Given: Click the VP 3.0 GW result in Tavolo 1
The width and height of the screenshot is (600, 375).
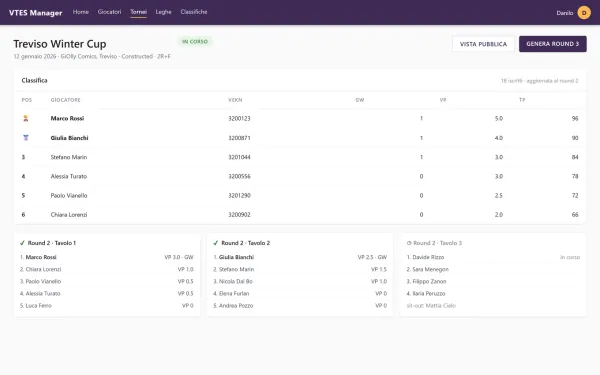Looking at the screenshot, I should click(179, 257).
